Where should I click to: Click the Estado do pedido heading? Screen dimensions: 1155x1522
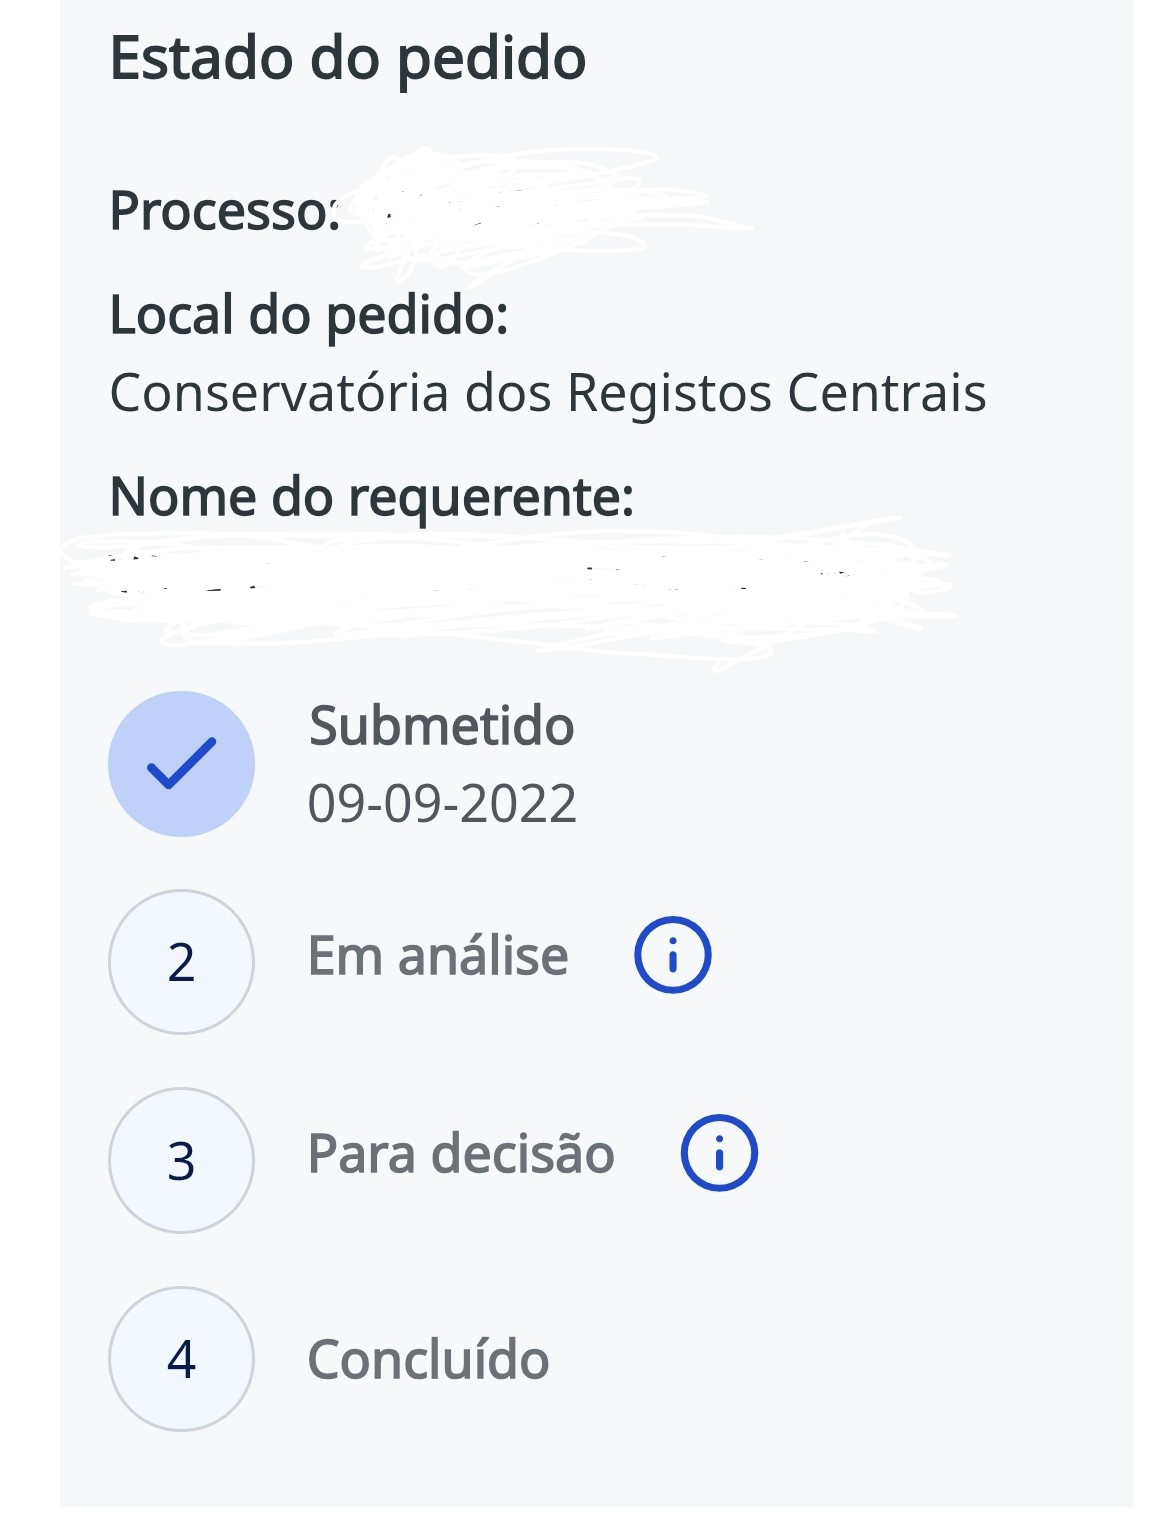click(x=347, y=58)
